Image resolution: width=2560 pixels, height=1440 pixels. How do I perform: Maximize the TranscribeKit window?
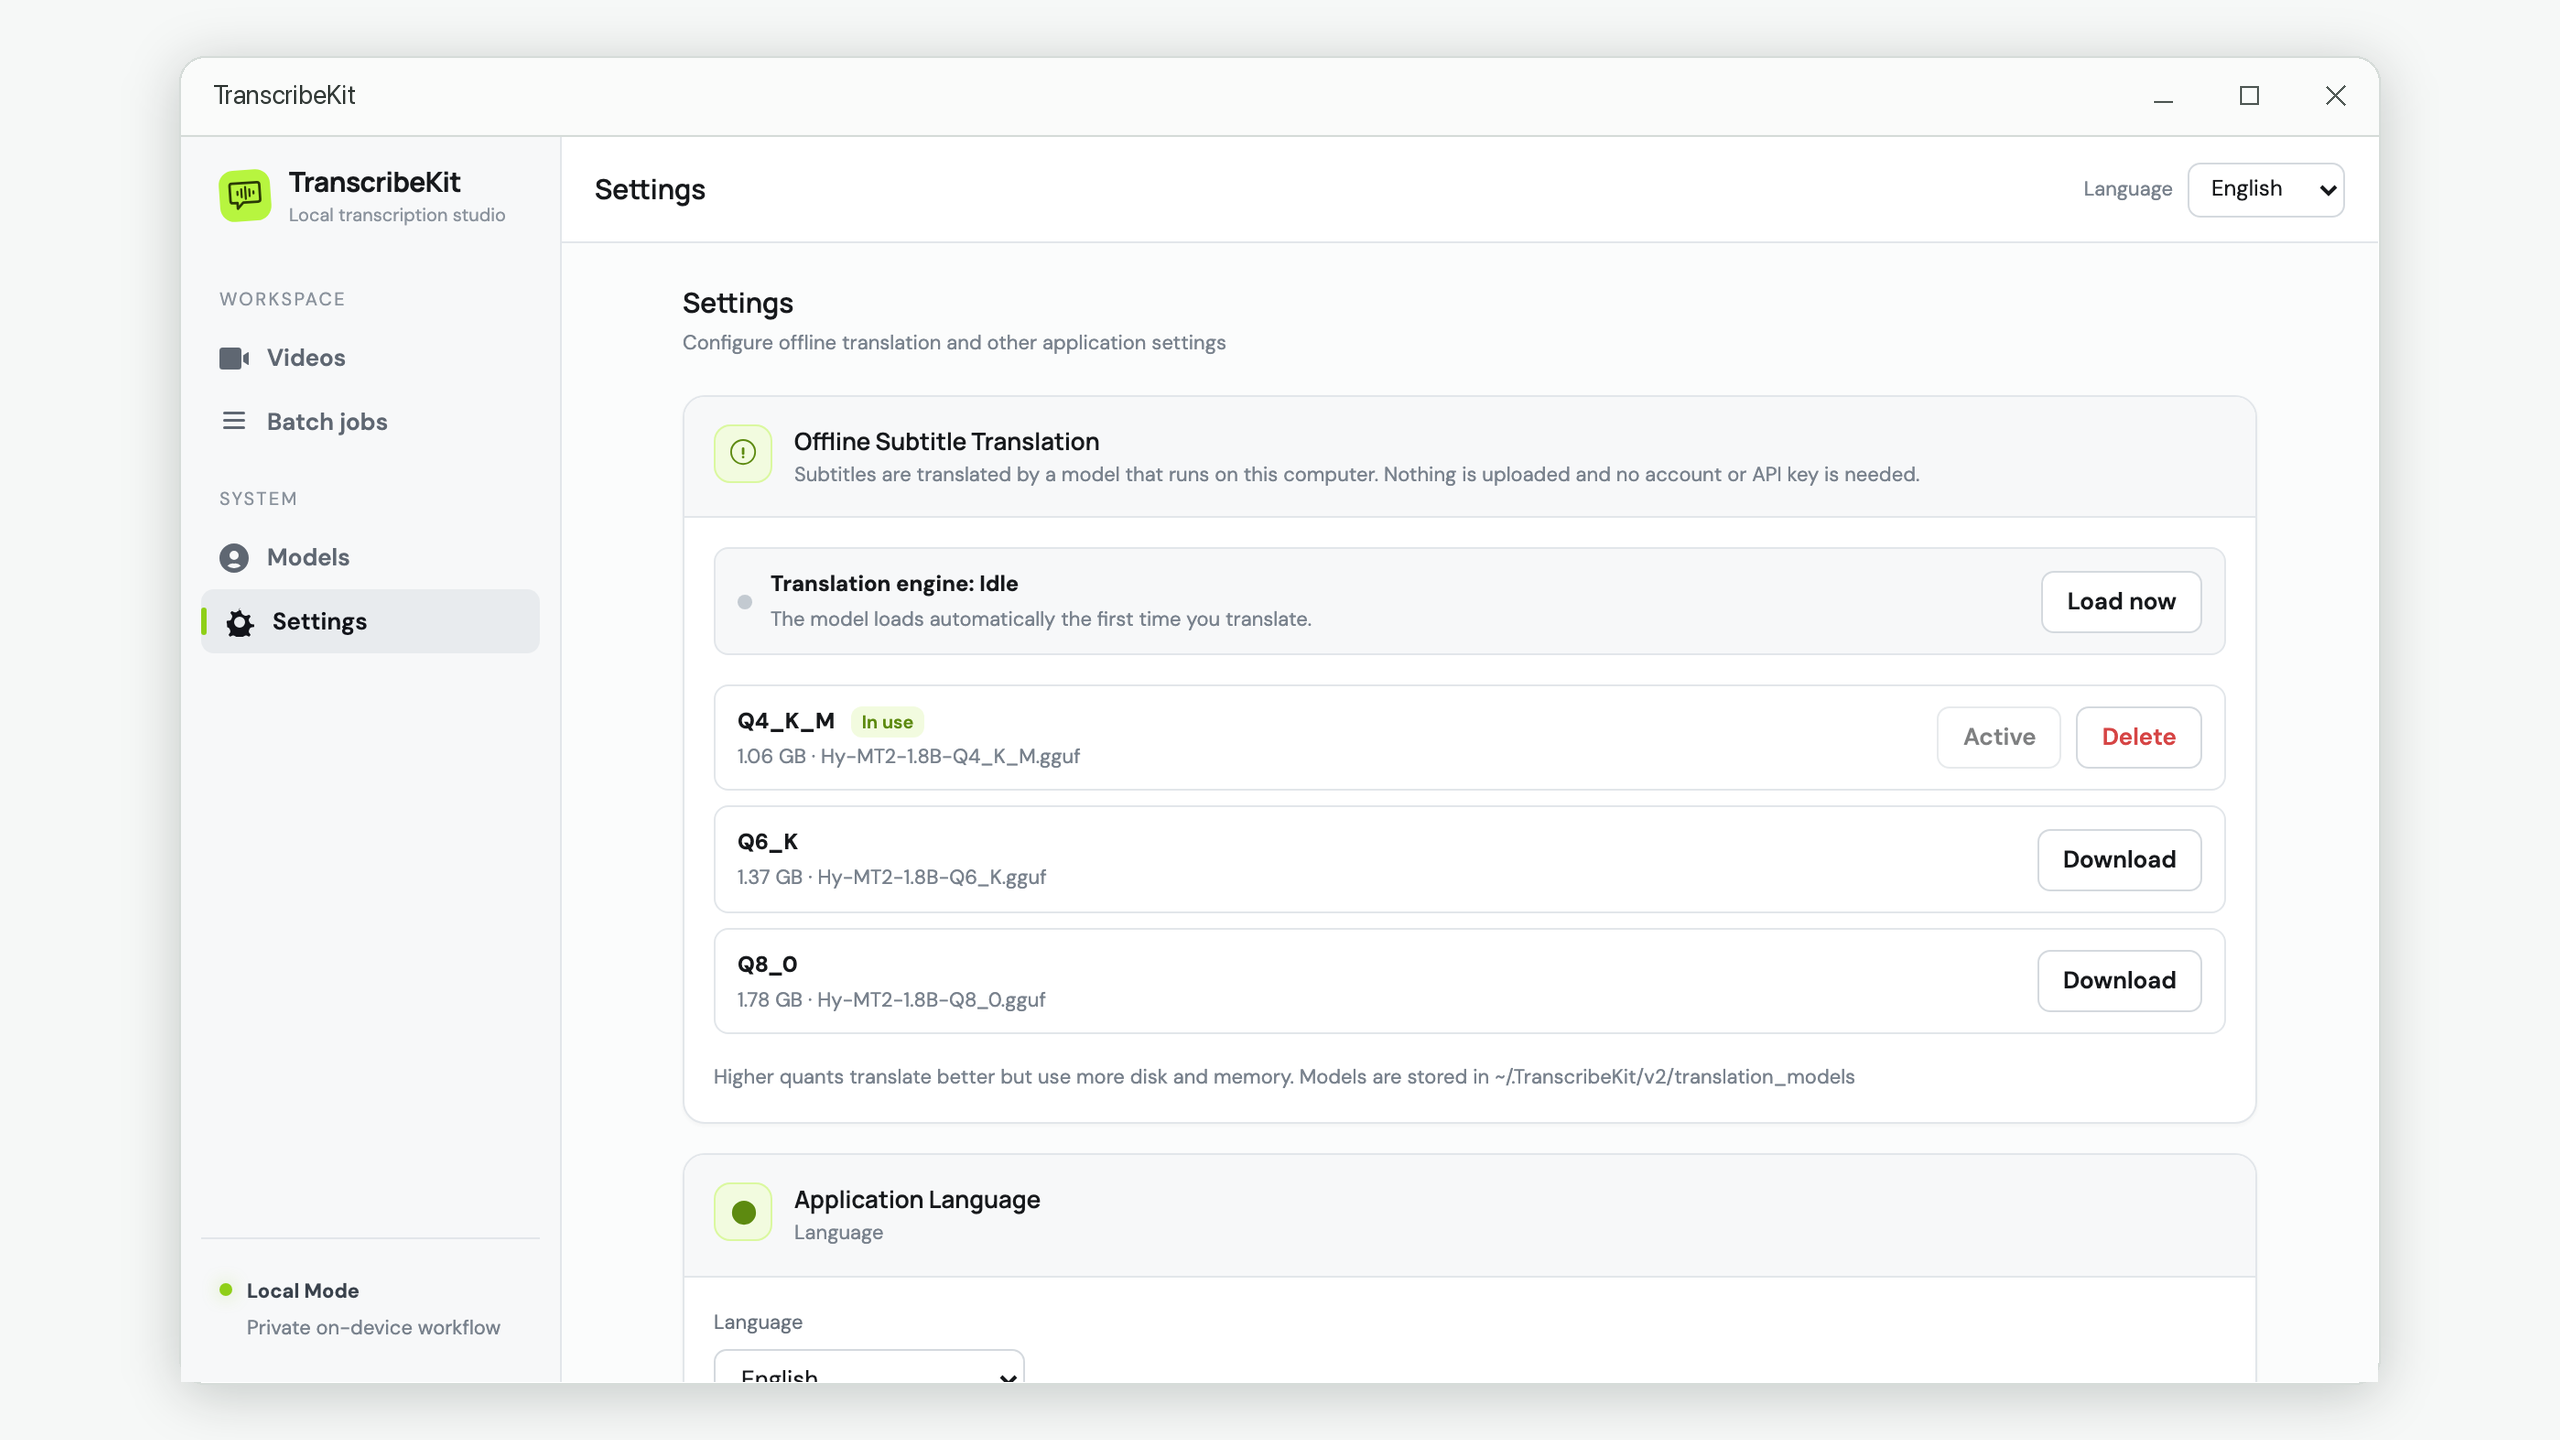2249,96
